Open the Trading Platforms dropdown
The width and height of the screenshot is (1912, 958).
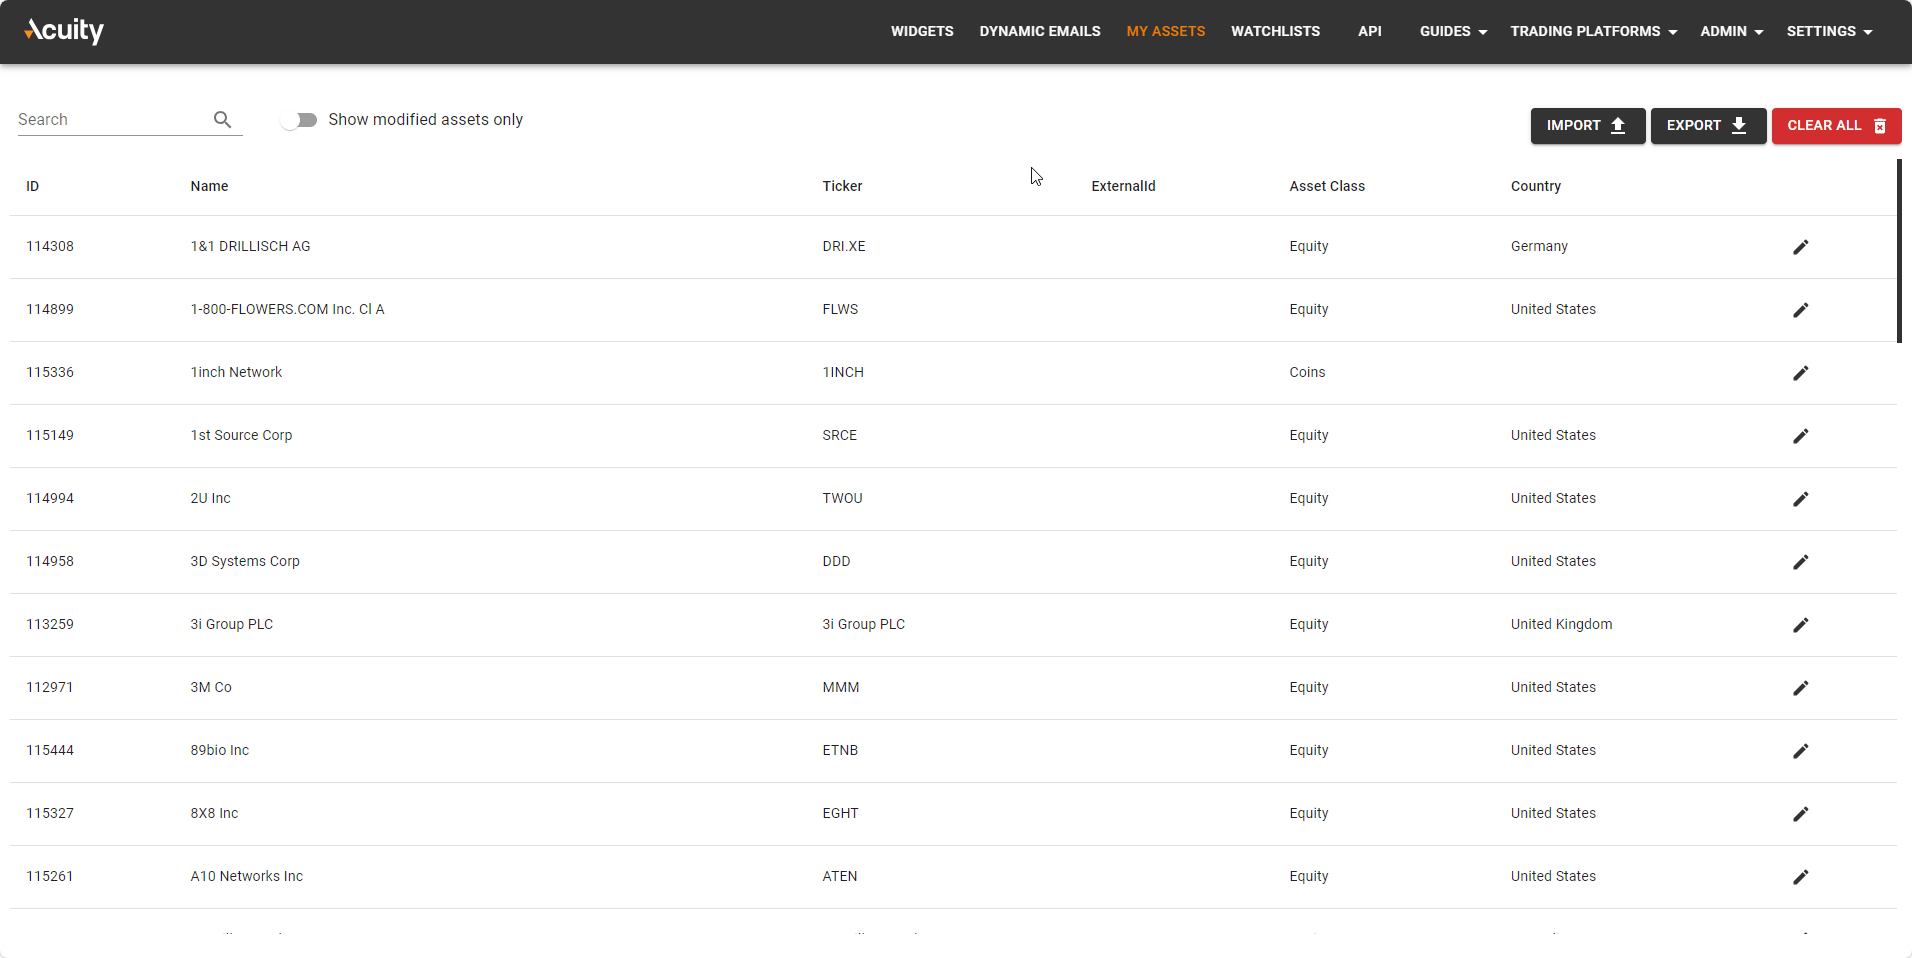coord(1593,31)
